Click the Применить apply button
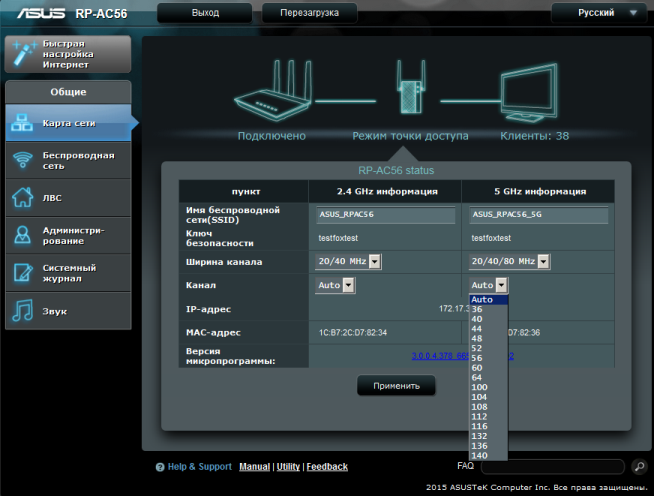Image resolution: width=654 pixels, height=496 pixels. tap(396, 386)
